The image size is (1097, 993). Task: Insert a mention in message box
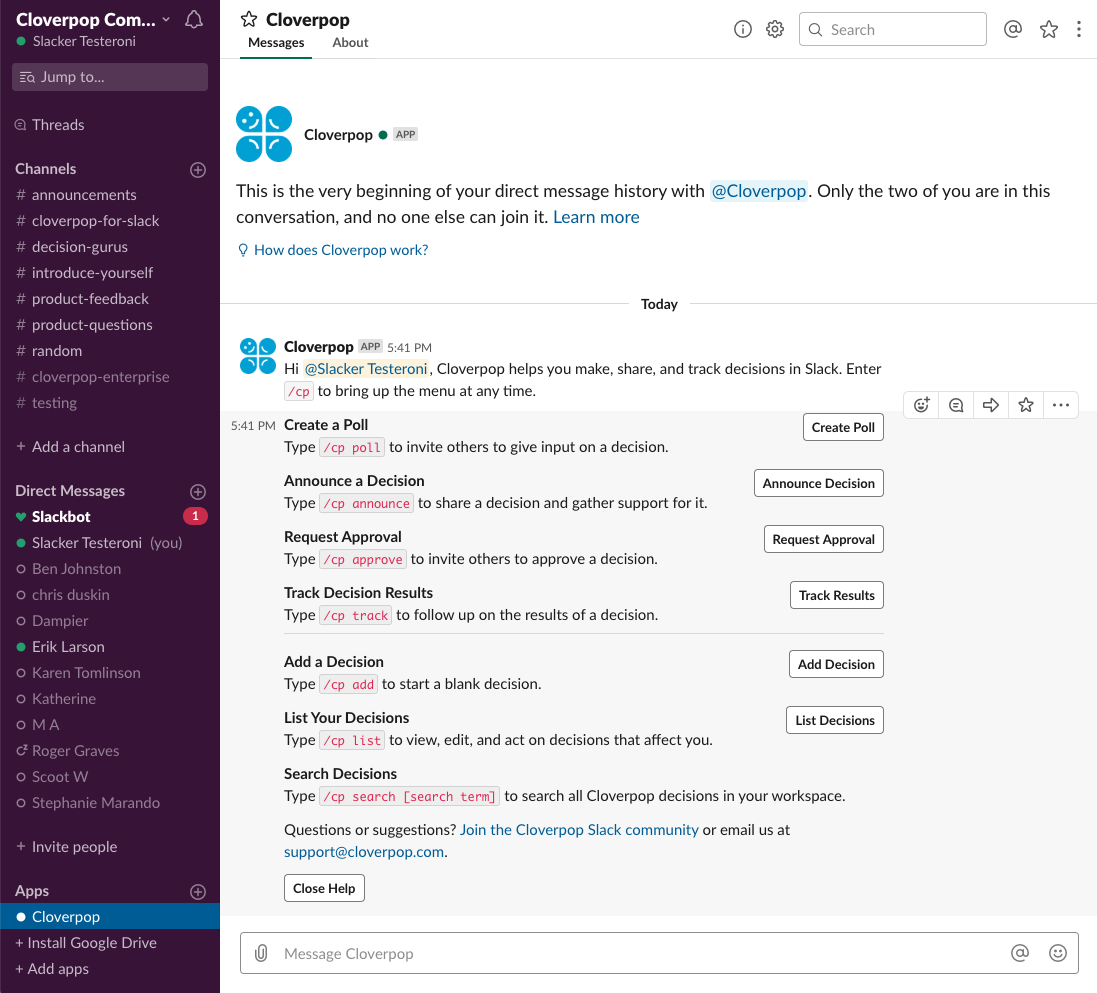pos(1019,953)
